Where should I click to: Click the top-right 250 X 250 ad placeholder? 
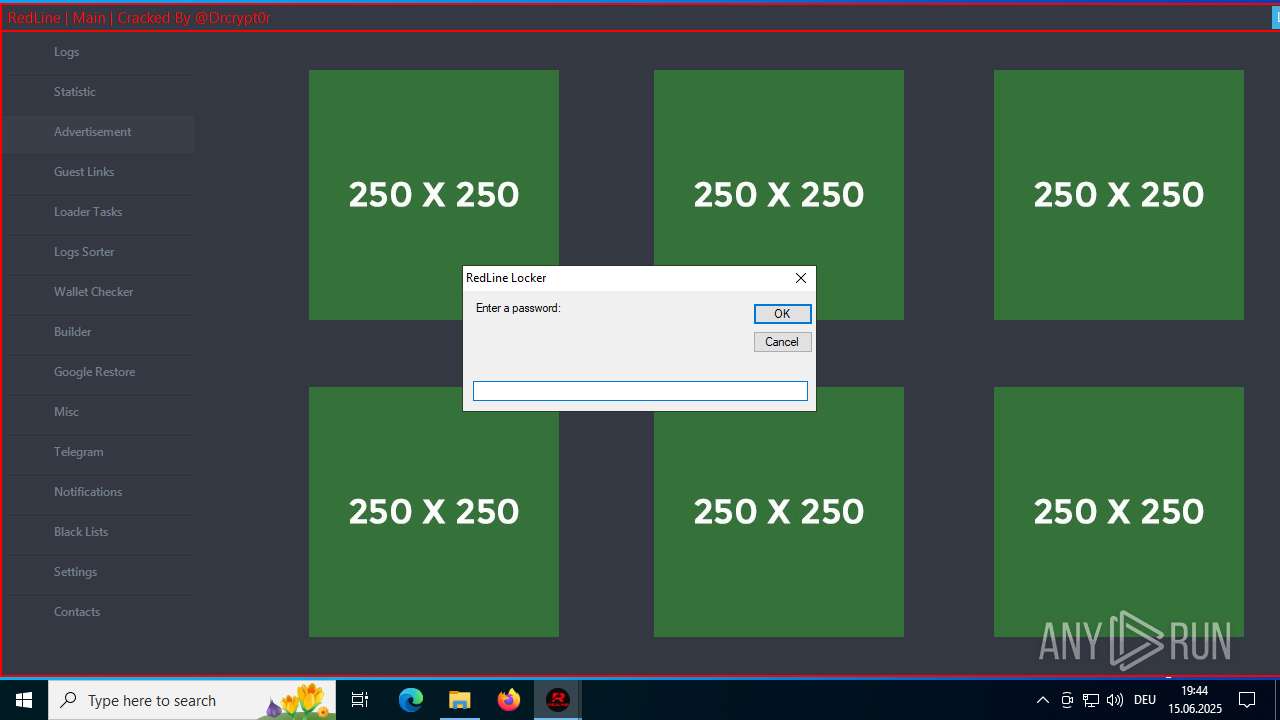(1119, 195)
